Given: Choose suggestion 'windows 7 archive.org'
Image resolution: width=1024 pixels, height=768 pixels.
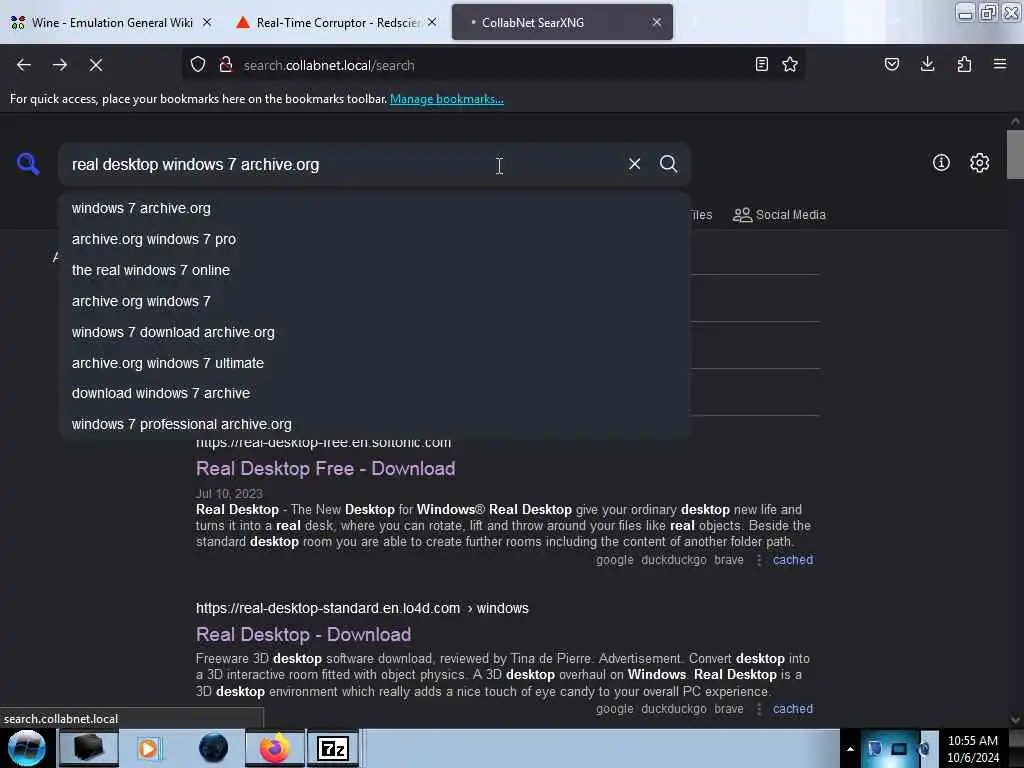Looking at the screenshot, I should [375, 208].
